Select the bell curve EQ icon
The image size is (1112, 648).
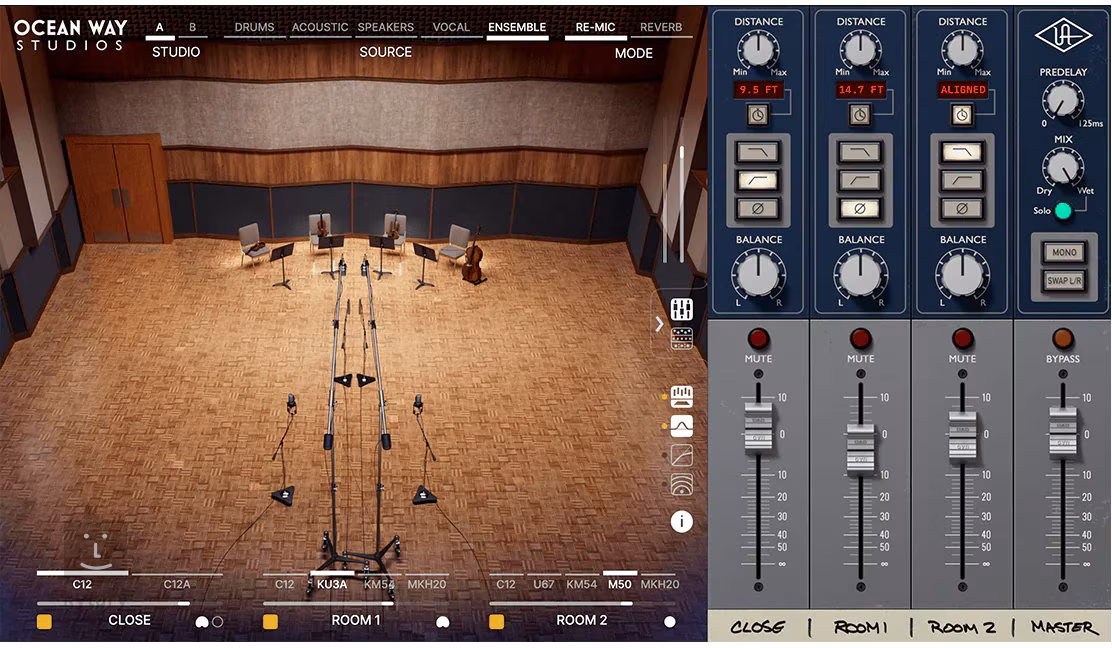(x=682, y=426)
